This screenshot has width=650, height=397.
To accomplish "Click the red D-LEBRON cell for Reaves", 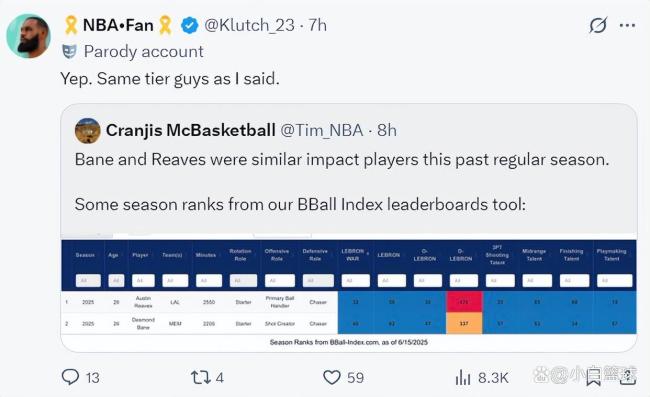I will coord(464,302).
